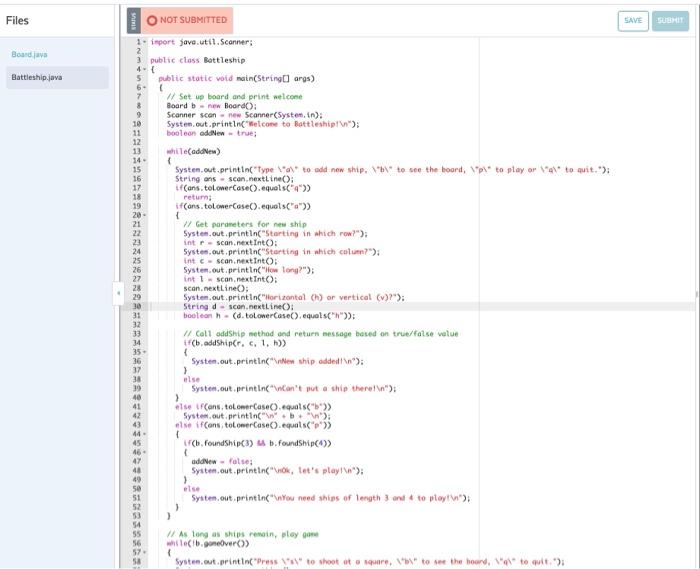
Task: Click line number 30 in the gutter
Action: [x=137, y=306]
